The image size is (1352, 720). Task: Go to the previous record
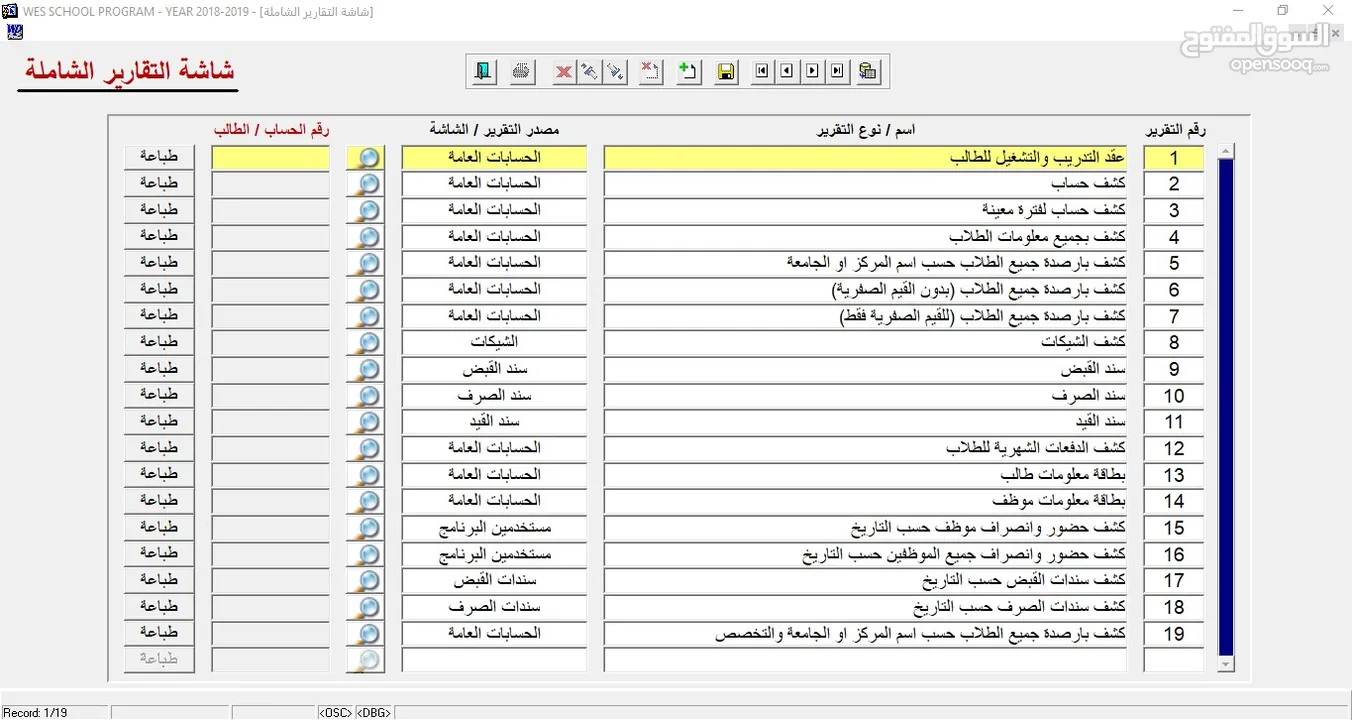point(788,71)
